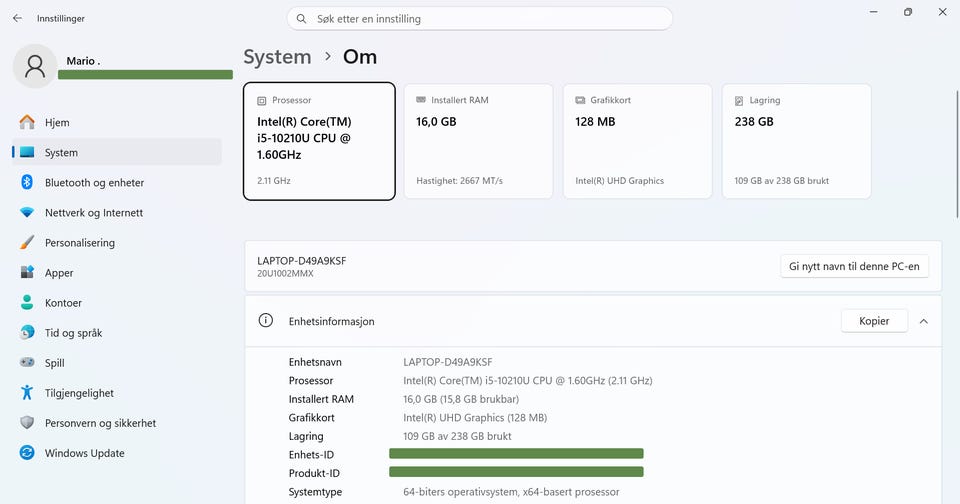The height and width of the screenshot is (504, 960).
Task: Click the Bluetooth icon in sidebar
Action: pyautogui.click(x=27, y=182)
